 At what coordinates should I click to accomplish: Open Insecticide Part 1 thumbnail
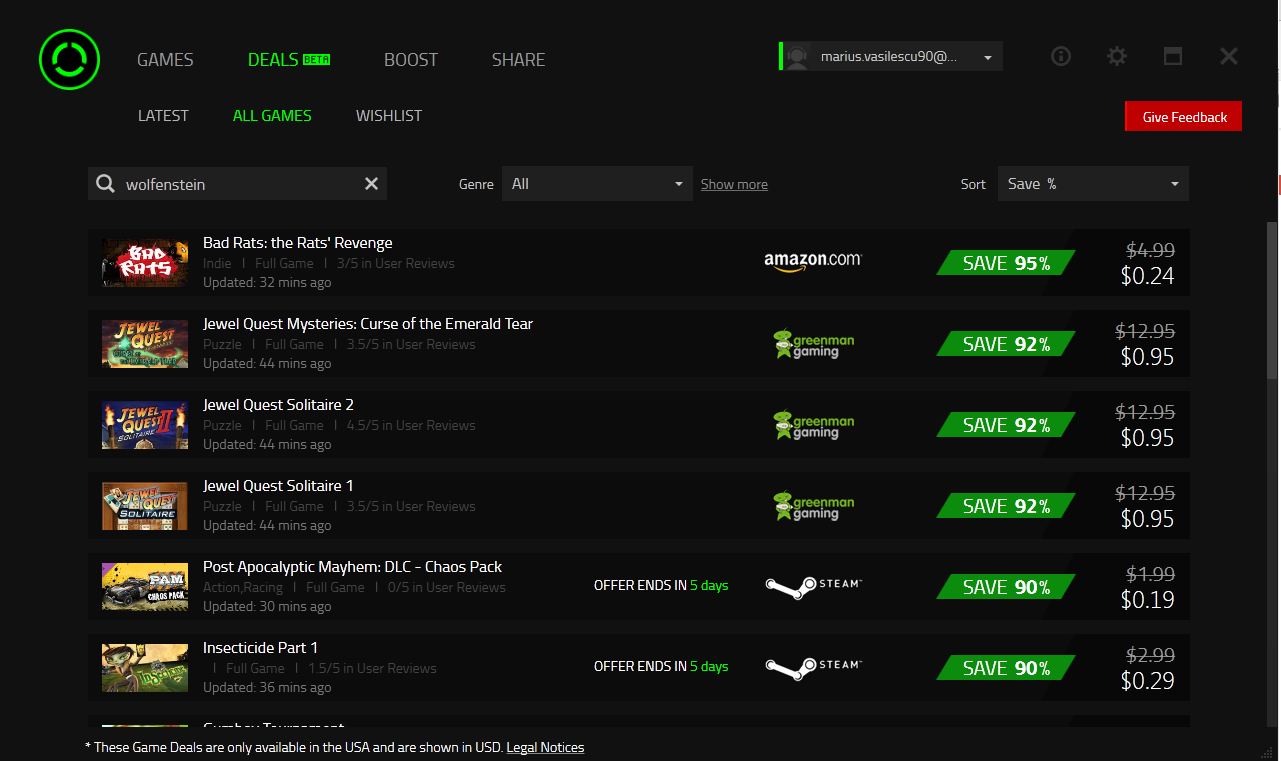tap(145, 667)
